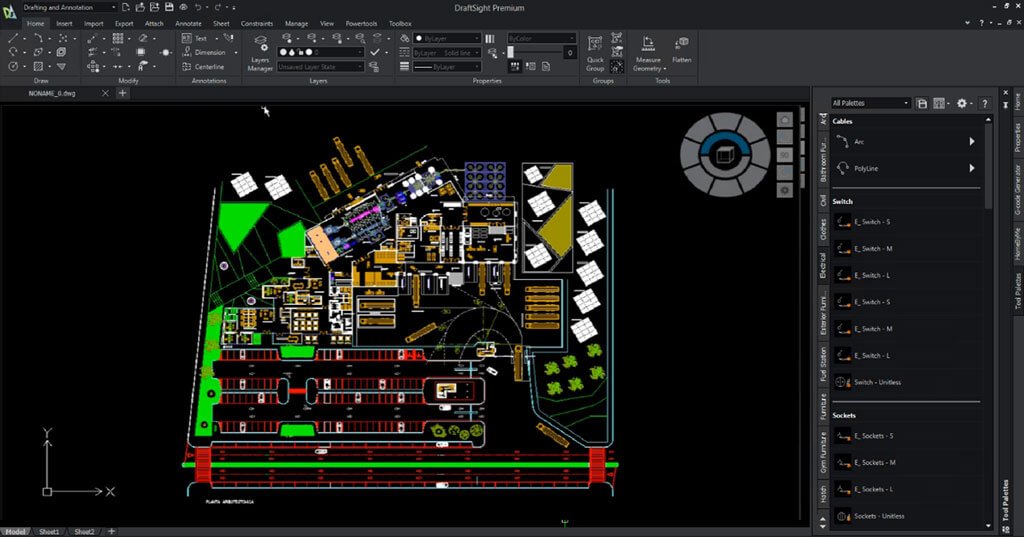Select the E_Sockets - M palette item
Screen dimensions: 1024x537
(x=874, y=462)
